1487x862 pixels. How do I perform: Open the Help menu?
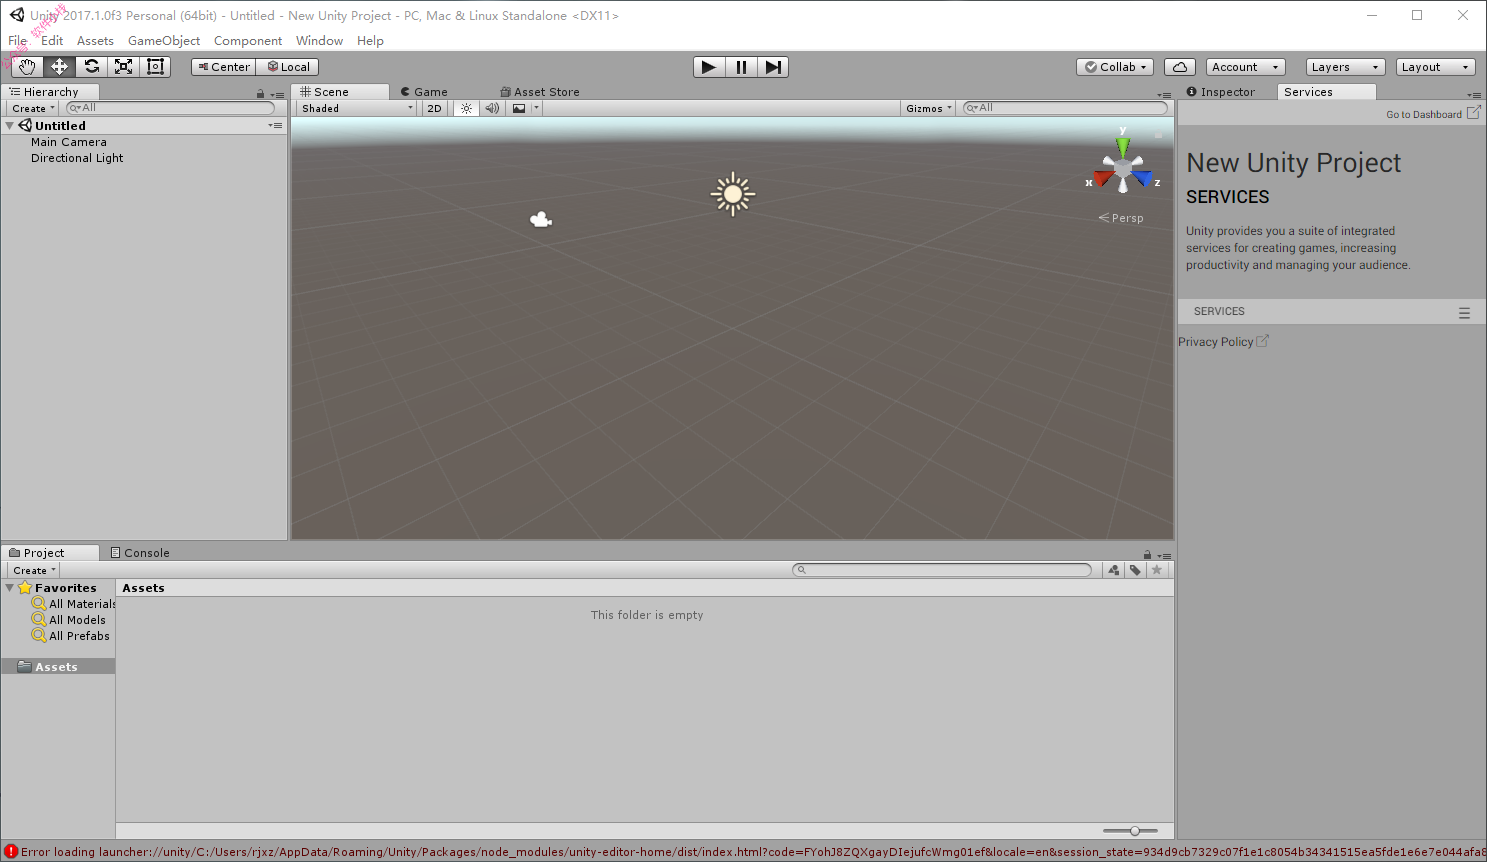370,41
